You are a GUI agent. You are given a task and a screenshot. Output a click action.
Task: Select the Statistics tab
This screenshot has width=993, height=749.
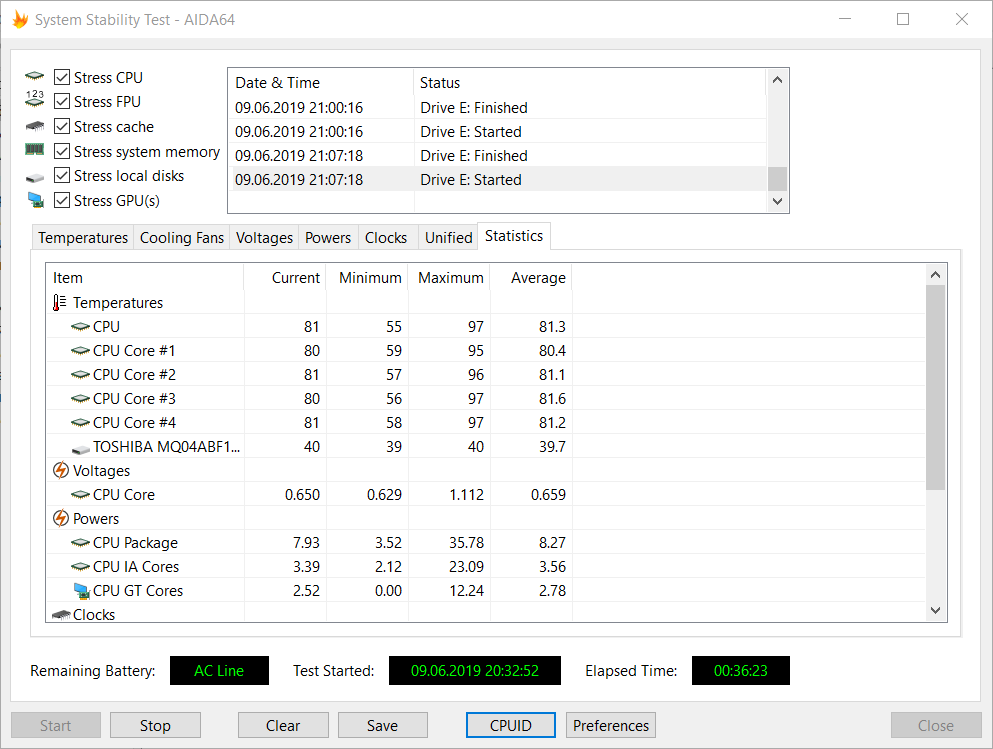514,236
